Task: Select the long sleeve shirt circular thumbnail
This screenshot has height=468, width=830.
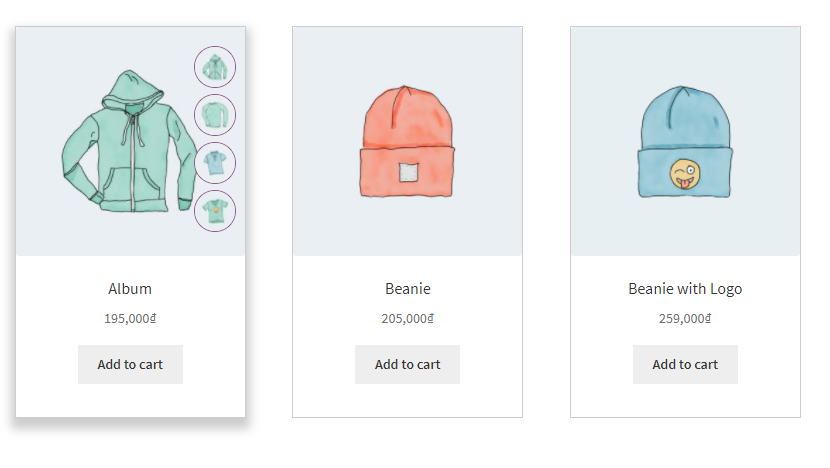Action: [215, 115]
